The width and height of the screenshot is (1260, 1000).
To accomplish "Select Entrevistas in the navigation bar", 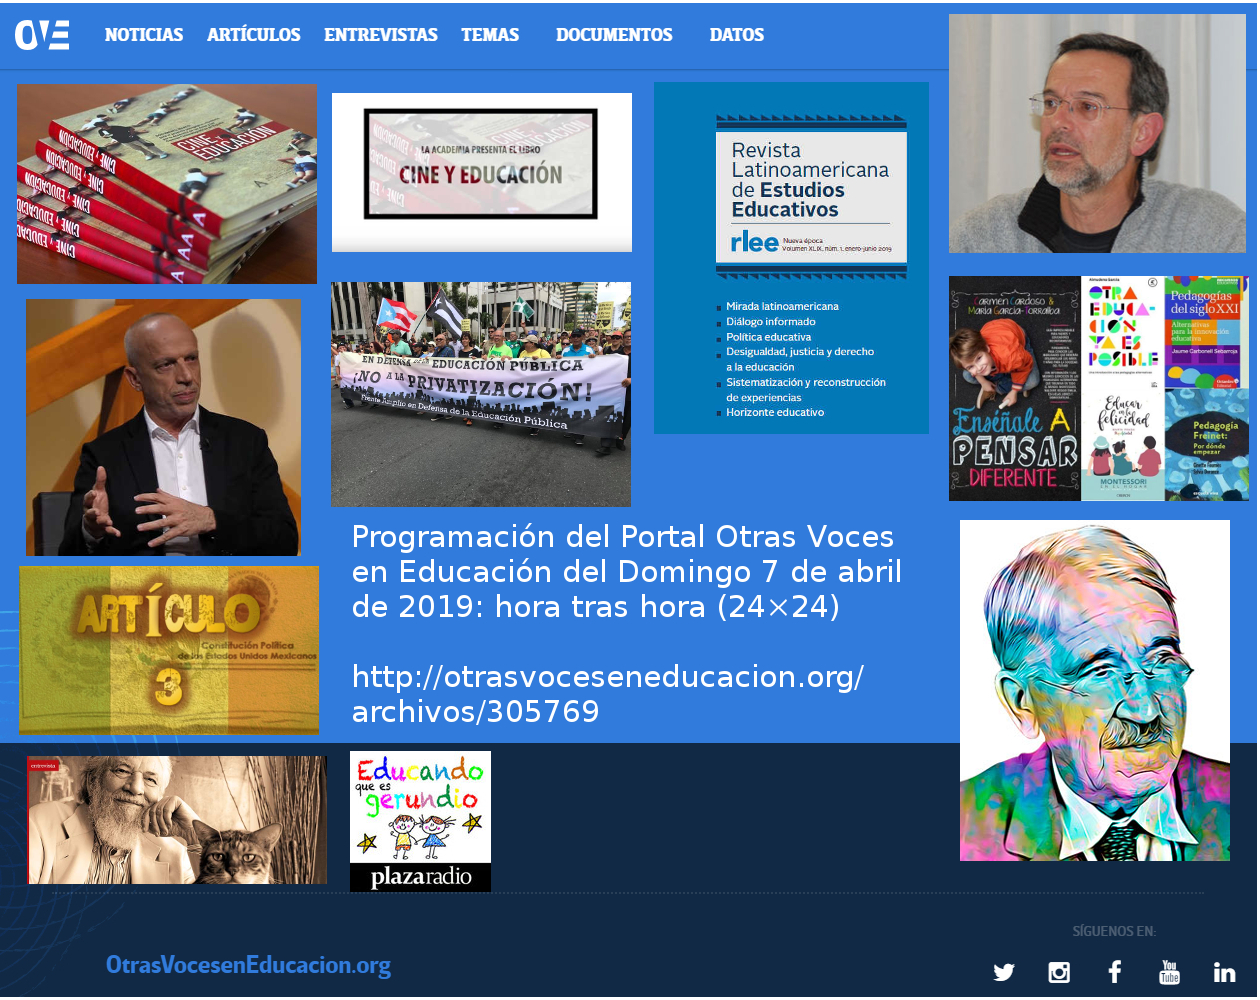I will tap(381, 35).
